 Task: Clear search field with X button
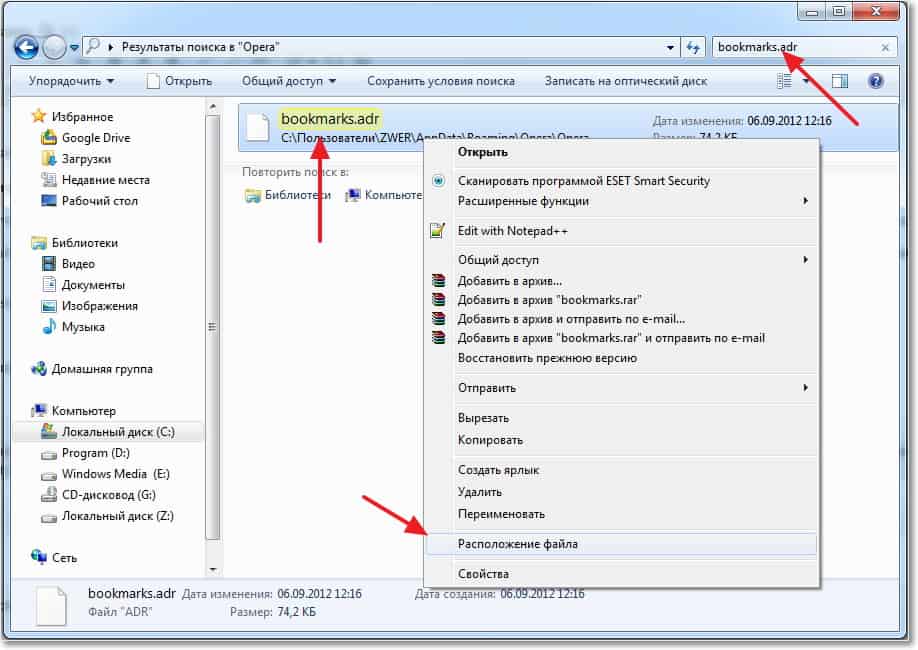(885, 47)
